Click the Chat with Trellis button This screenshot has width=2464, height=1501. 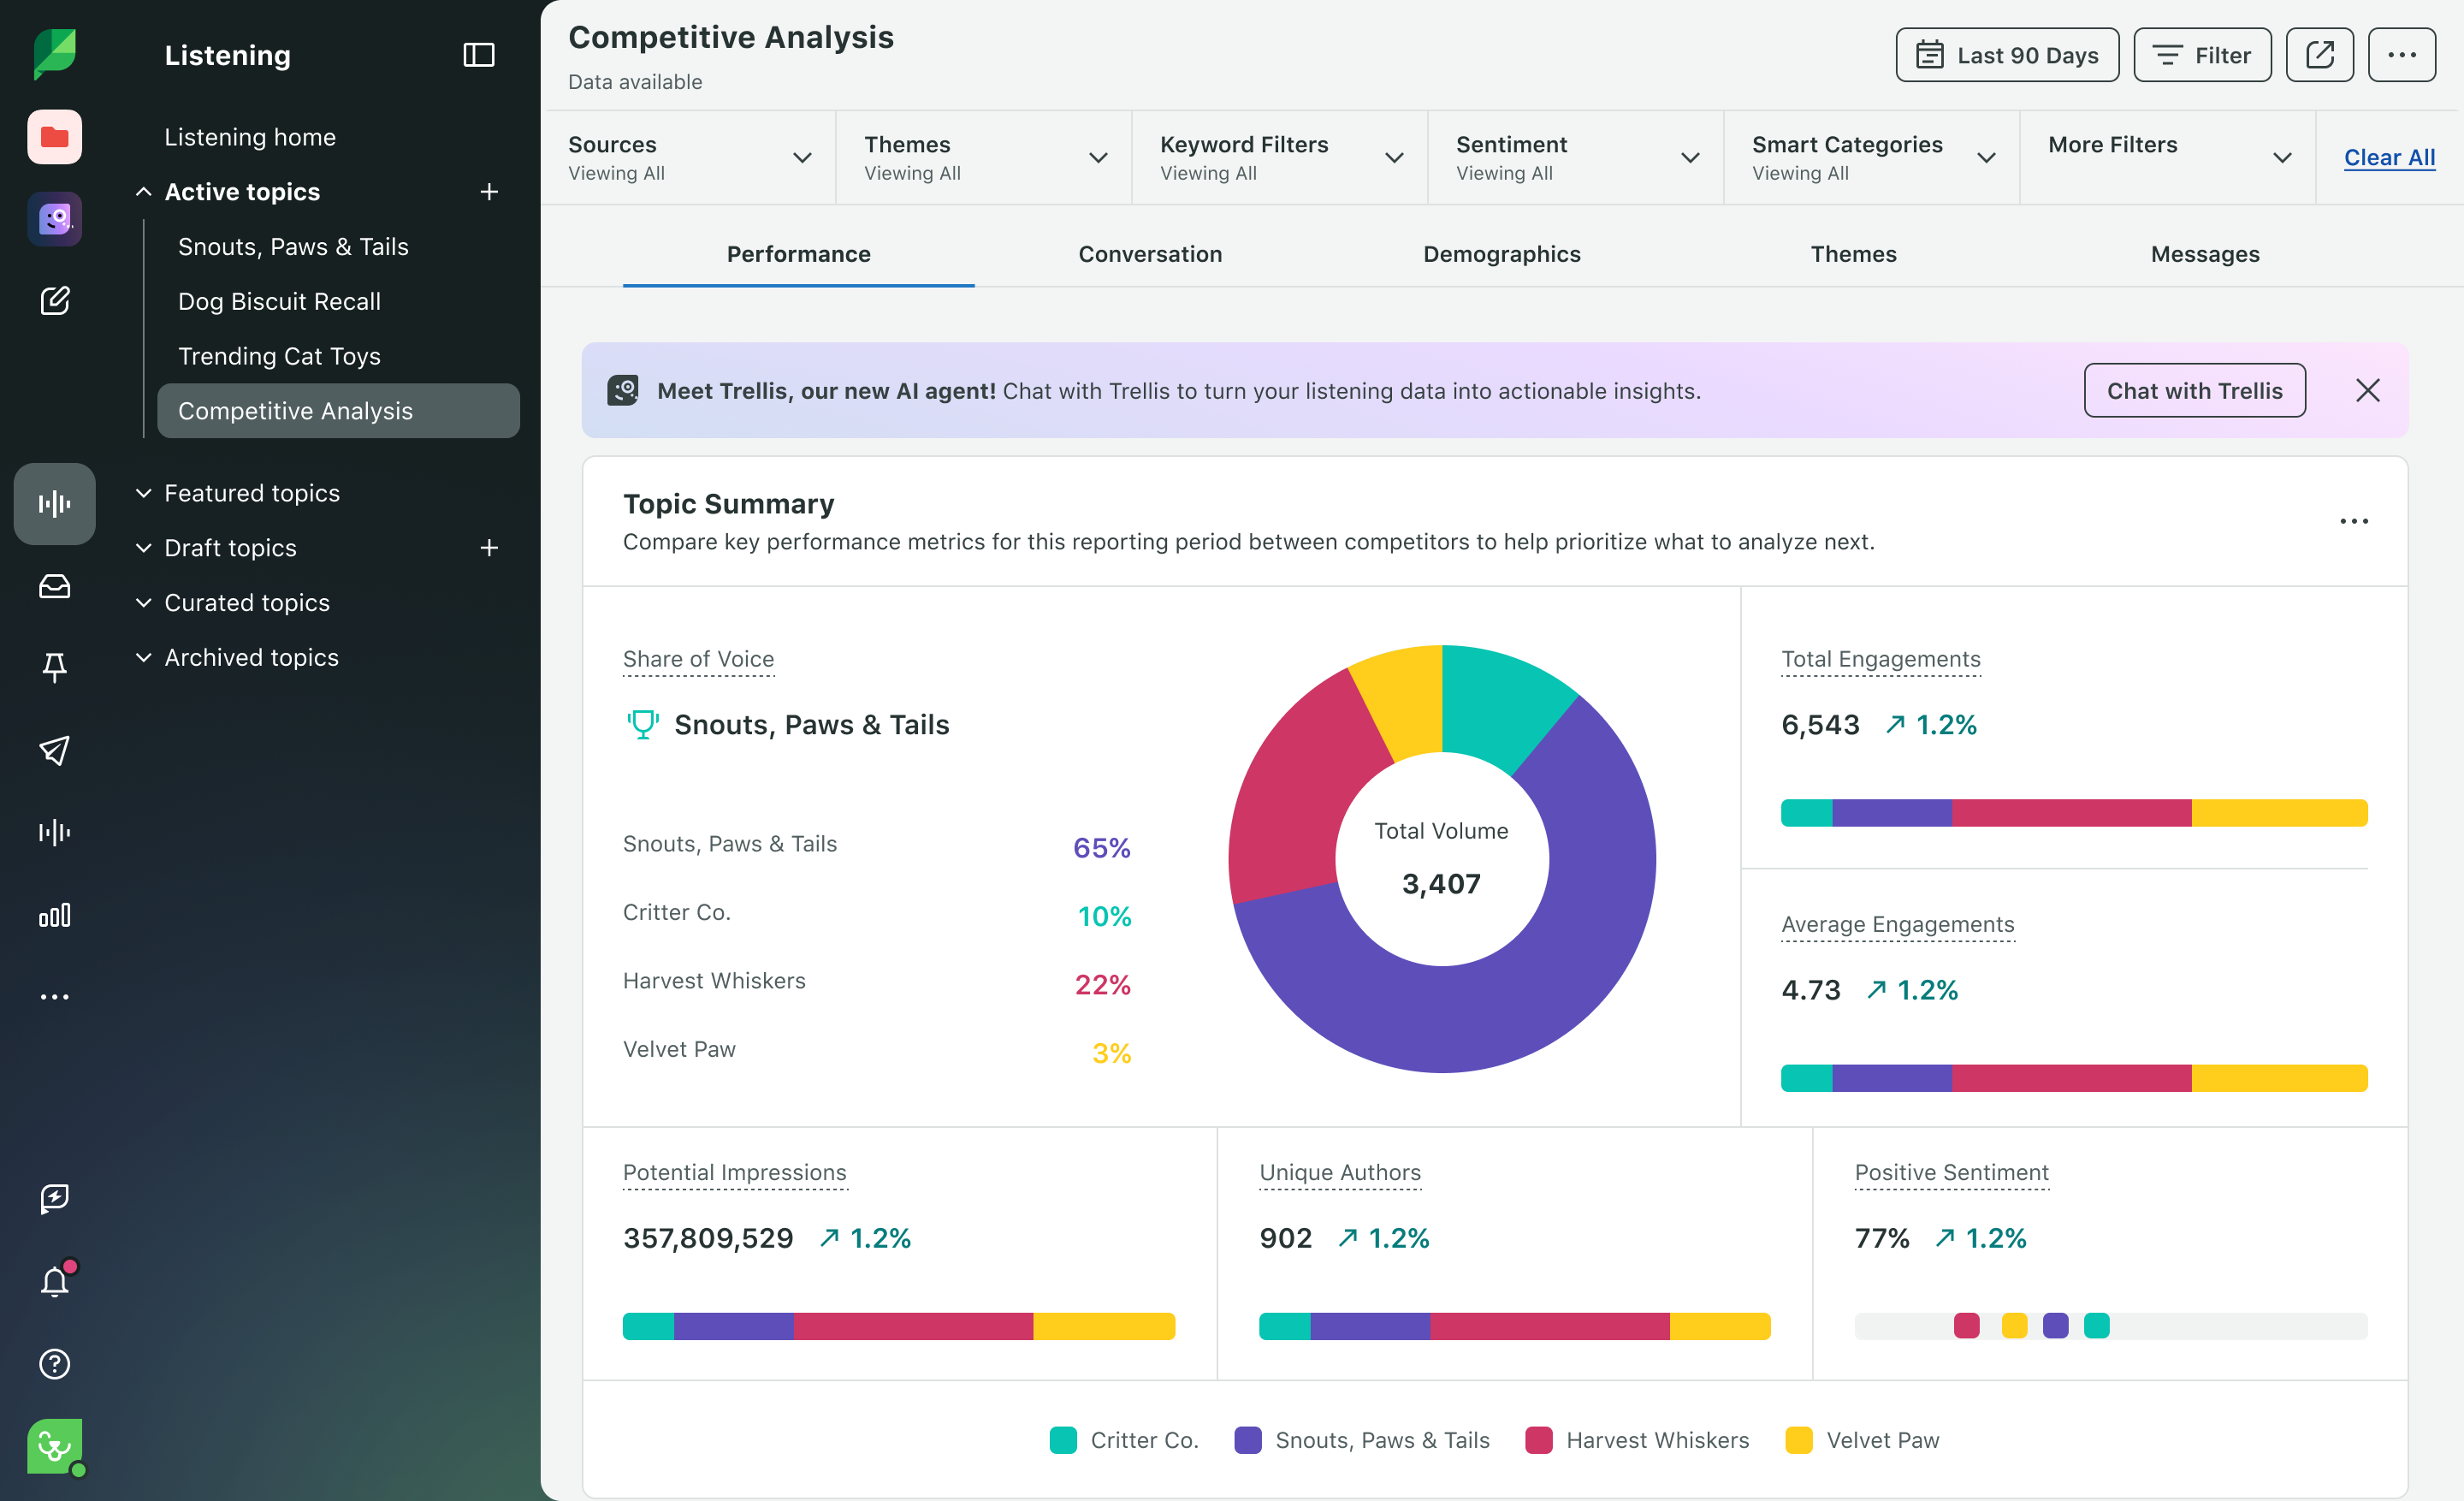point(2194,390)
